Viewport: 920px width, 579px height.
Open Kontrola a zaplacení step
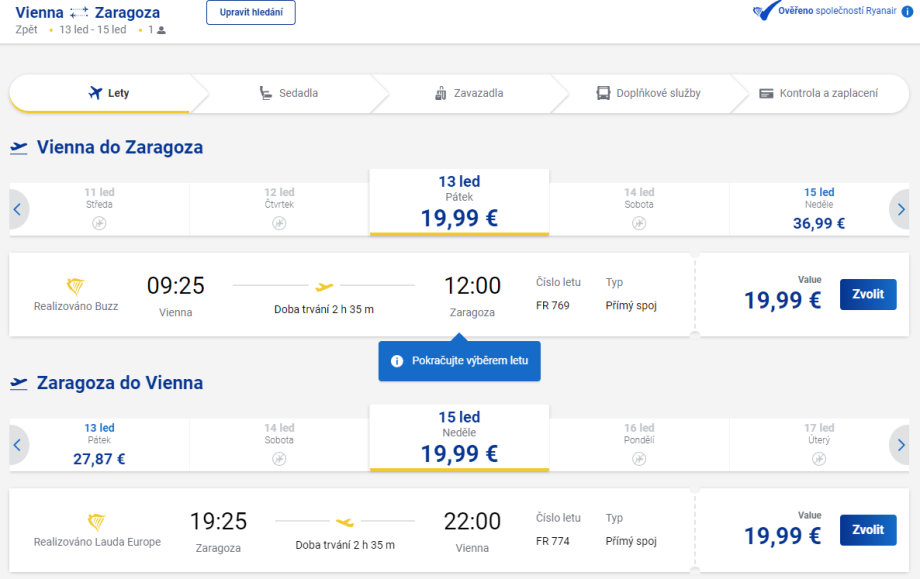(x=818, y=93)
